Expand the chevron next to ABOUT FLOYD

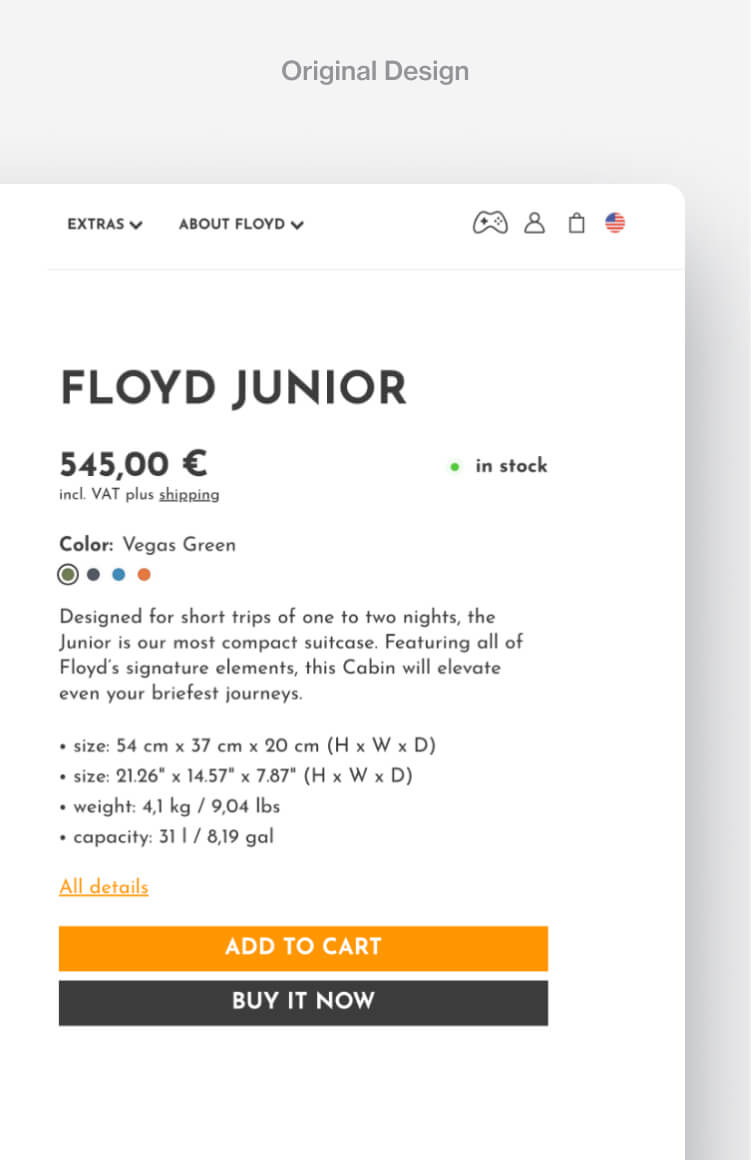(x=297, y=225)
